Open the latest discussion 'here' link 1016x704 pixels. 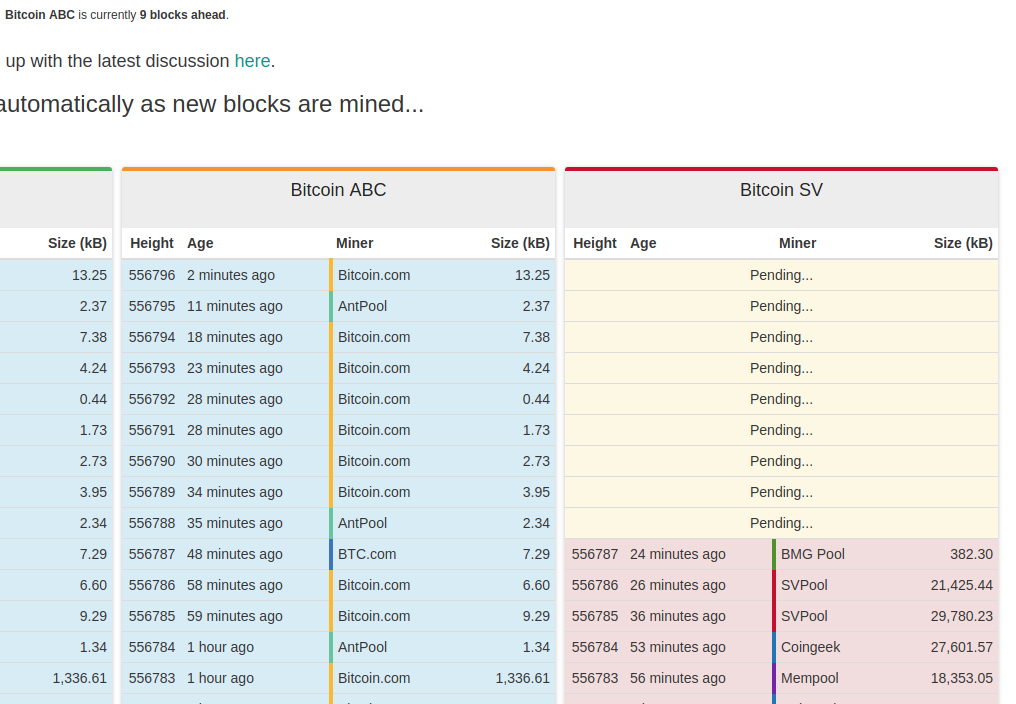(x=252, y=61)
